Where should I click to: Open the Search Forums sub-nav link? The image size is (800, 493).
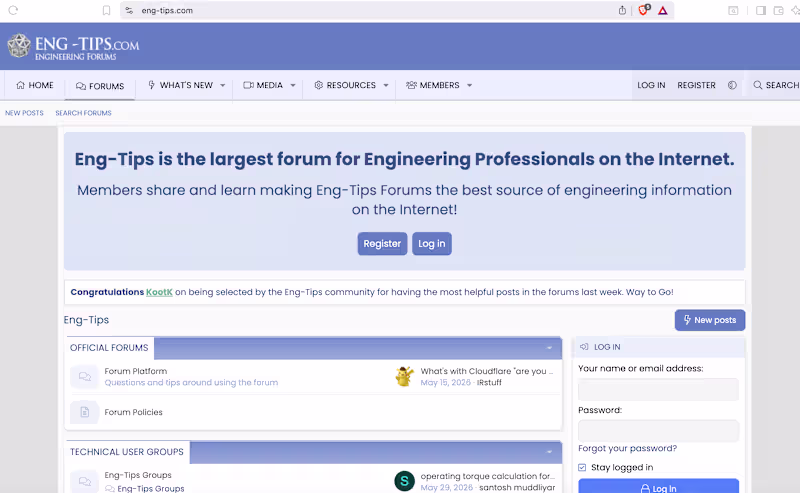[x=83, y=113]
